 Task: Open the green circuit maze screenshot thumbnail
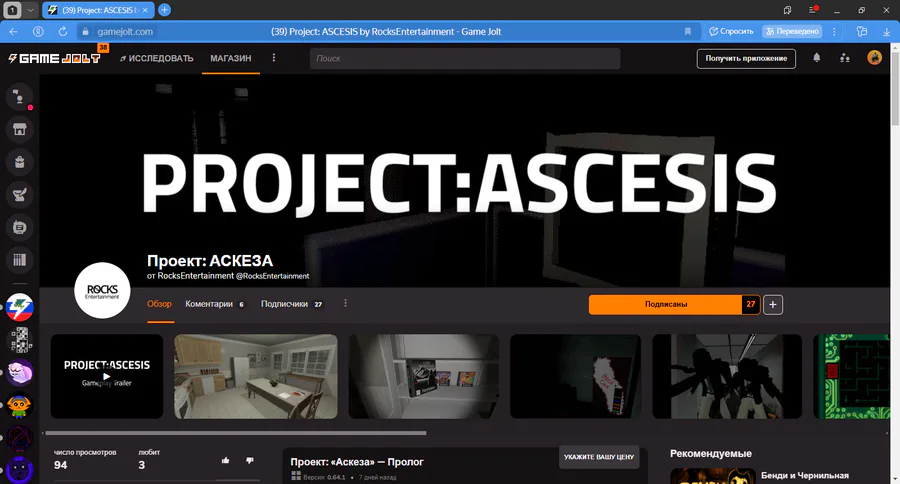[x=851, y=376]
